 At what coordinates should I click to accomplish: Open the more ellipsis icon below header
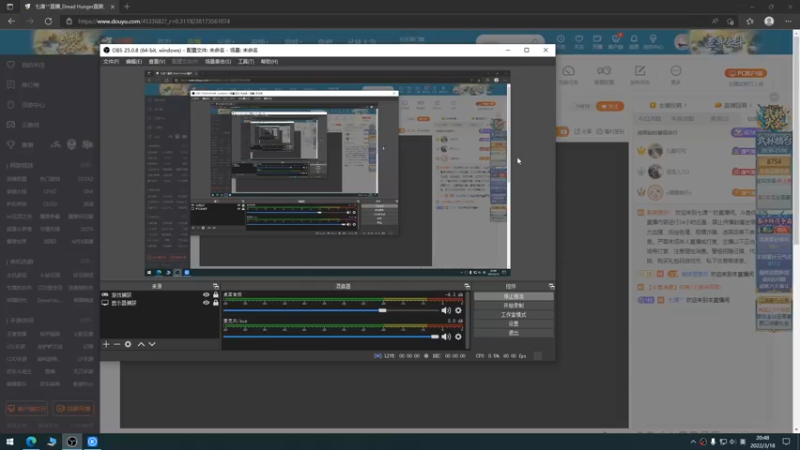click(676, 74)
